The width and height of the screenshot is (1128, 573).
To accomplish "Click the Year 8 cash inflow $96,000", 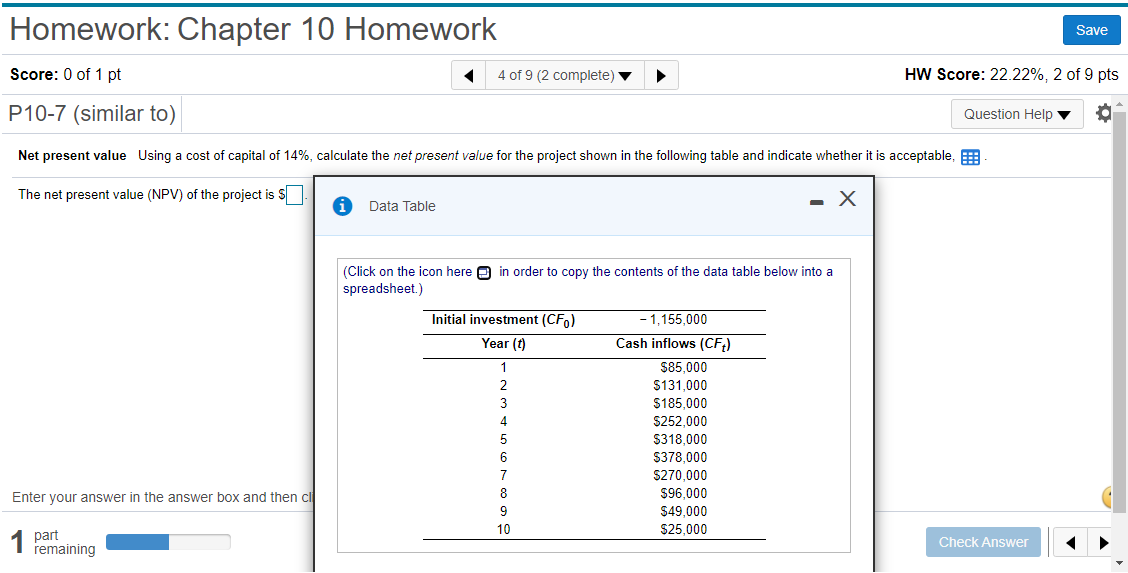I will (x=683, y=493).
